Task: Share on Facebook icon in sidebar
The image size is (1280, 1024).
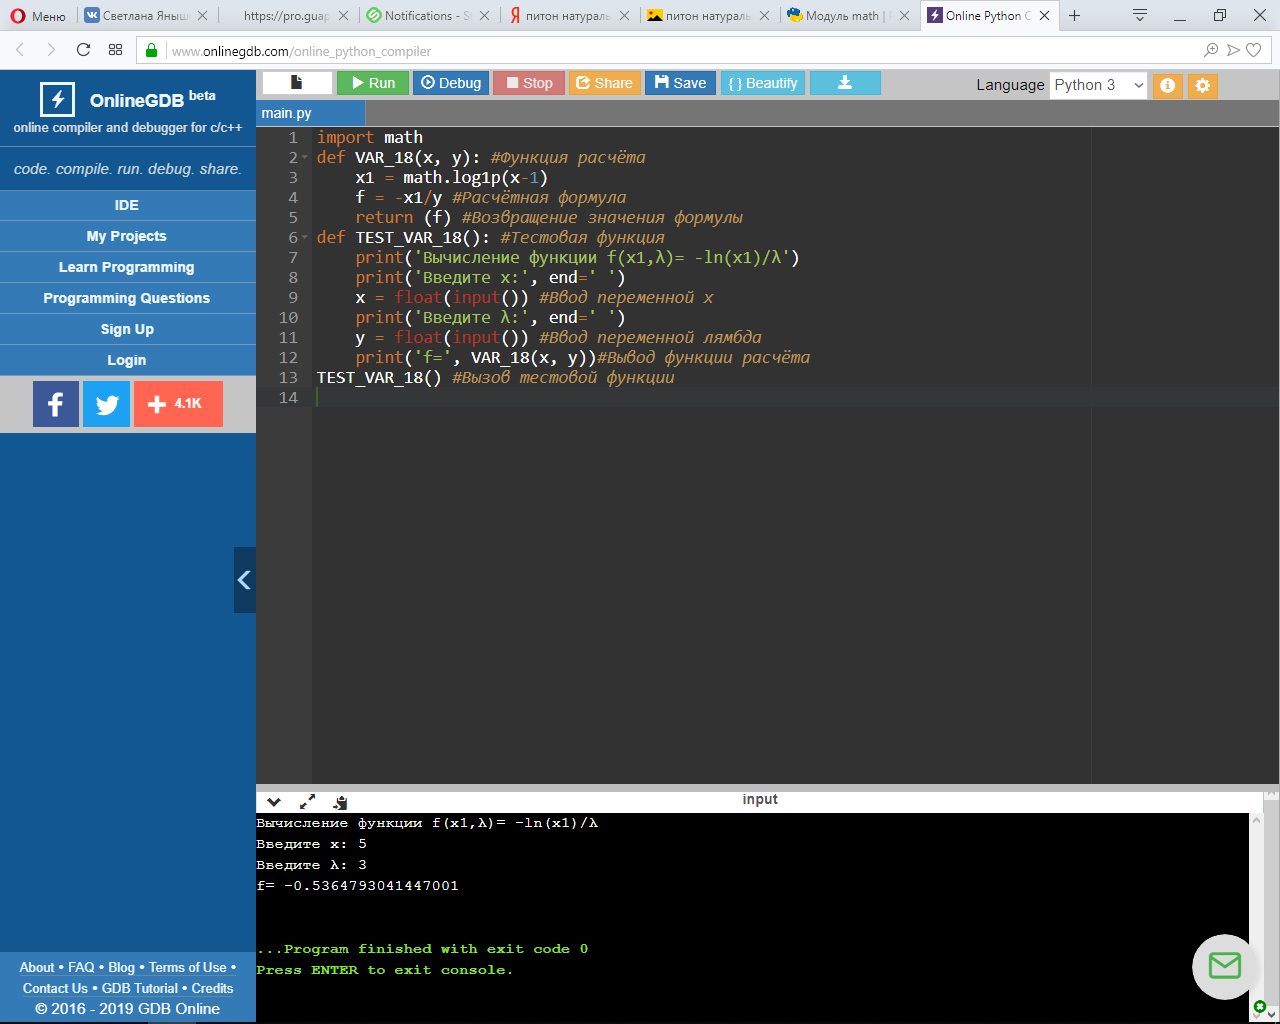Action: point(56,404)
